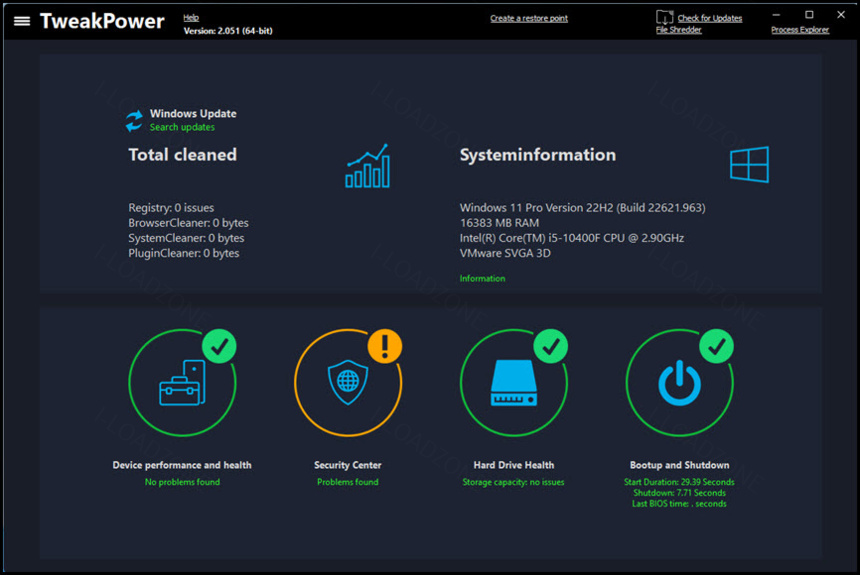
Task: Open the hamburger main menu
Action: pos(22,21)
